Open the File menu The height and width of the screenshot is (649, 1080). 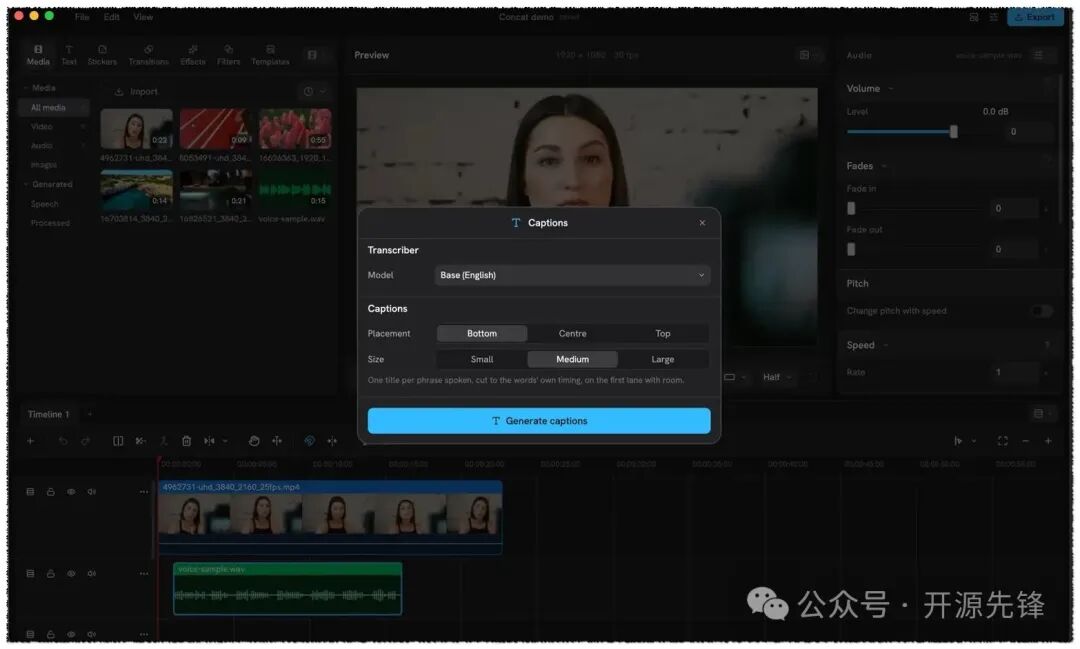pyautogui.click(x=82, y=17)
